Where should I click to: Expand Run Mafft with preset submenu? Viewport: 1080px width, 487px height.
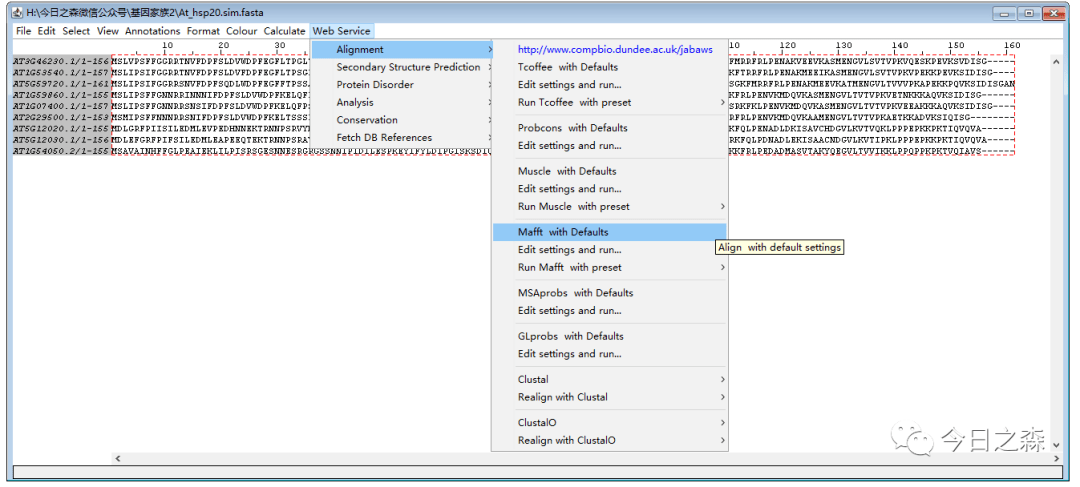[569, 267]
